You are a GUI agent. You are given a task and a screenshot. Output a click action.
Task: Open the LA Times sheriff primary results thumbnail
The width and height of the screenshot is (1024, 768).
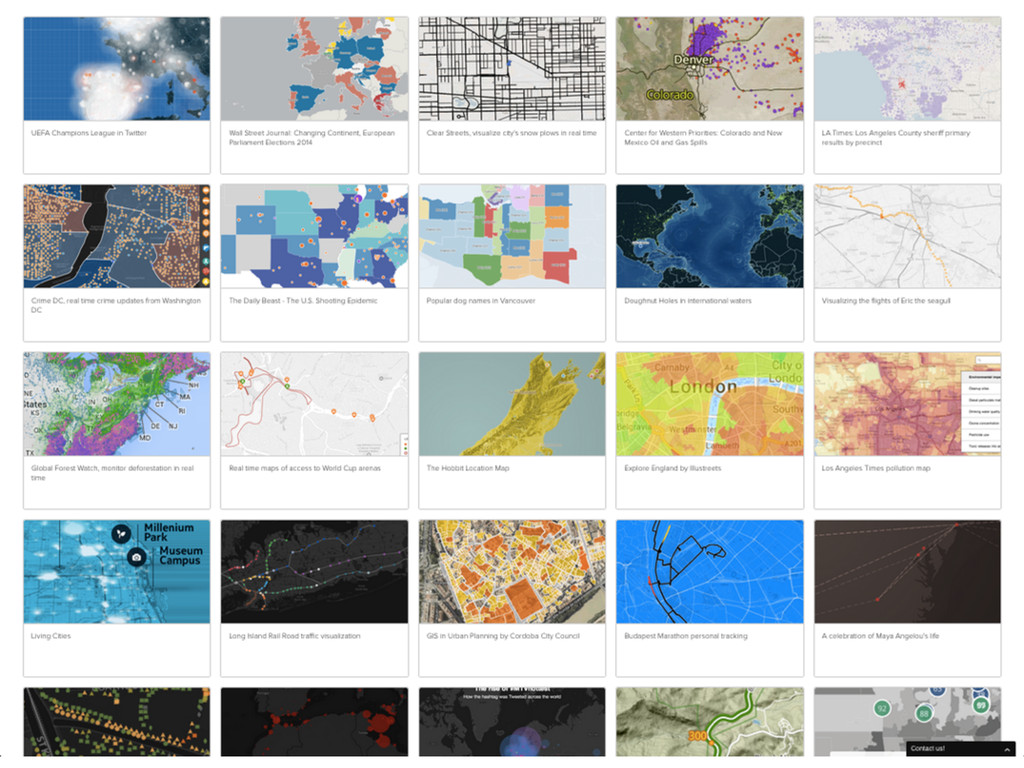tap(907, 69)
